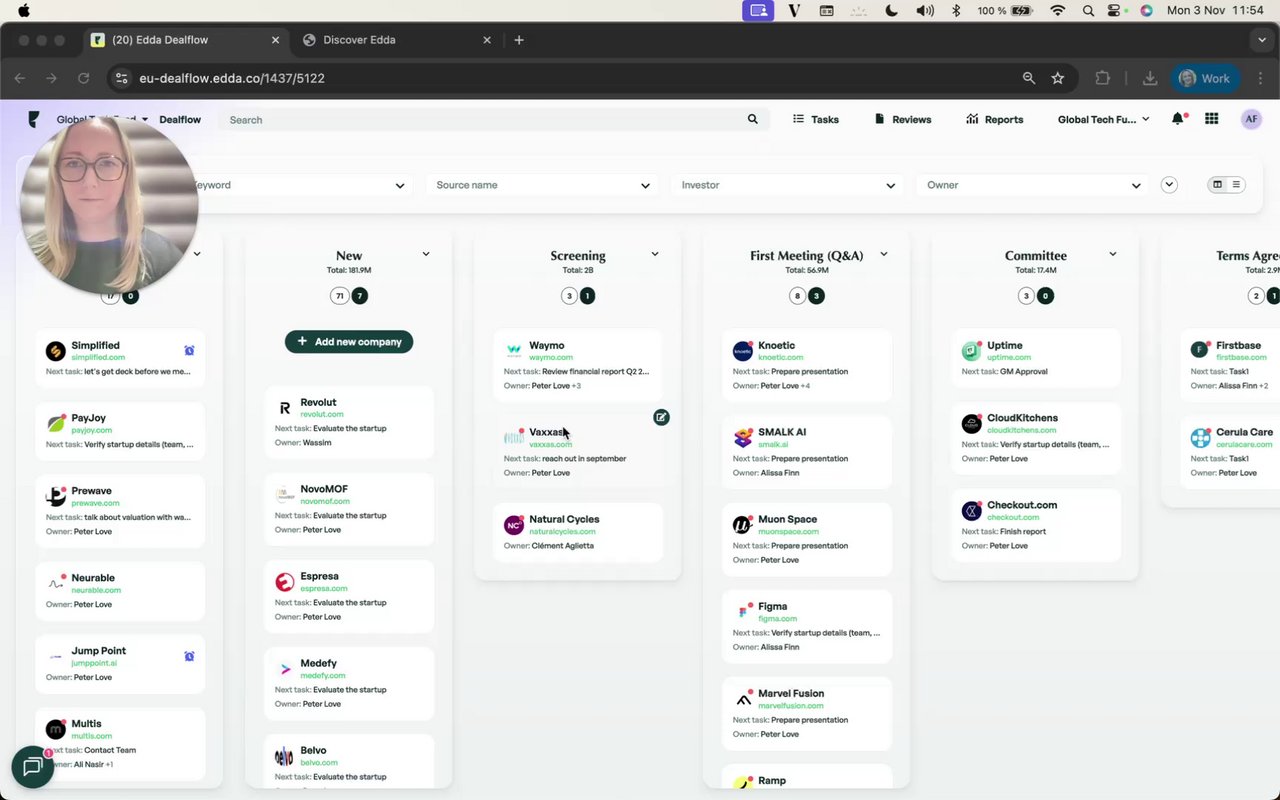Click the Checkout.com company logo
The height and width of the screenshot is (800, 1280).
pyautogui.click(x=971, y=511)
